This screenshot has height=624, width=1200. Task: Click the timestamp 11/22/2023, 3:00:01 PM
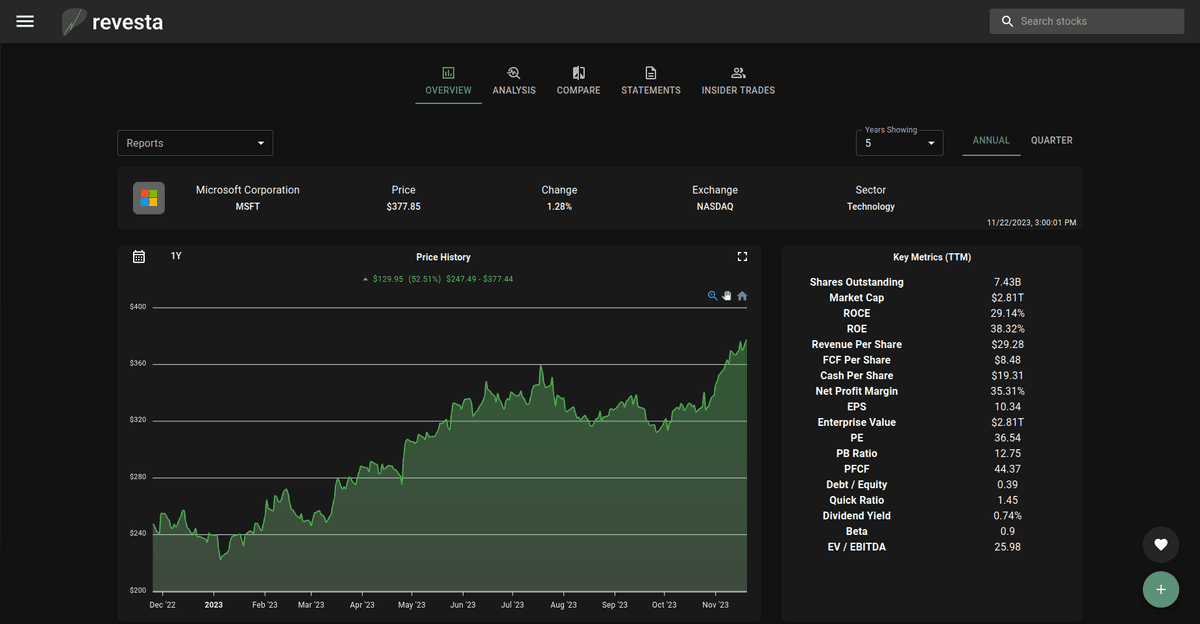click(x=1031, y=222)
